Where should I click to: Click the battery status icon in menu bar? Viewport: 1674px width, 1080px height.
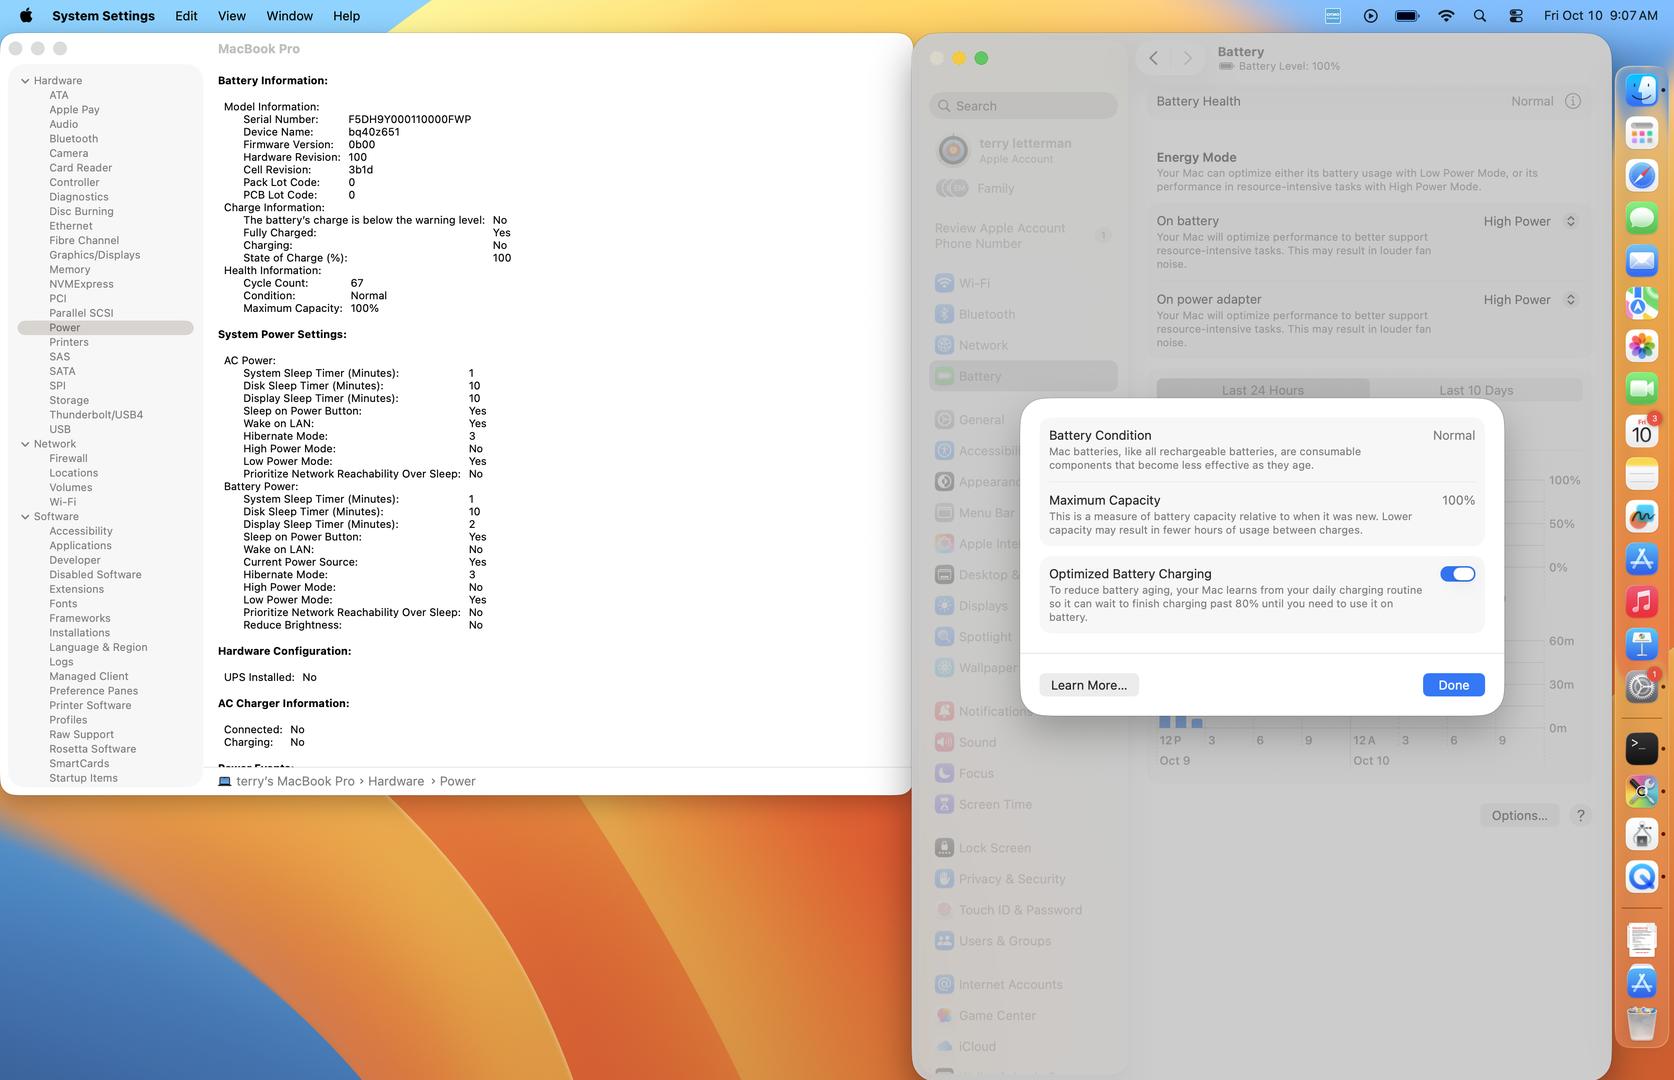coord(1407,16)
